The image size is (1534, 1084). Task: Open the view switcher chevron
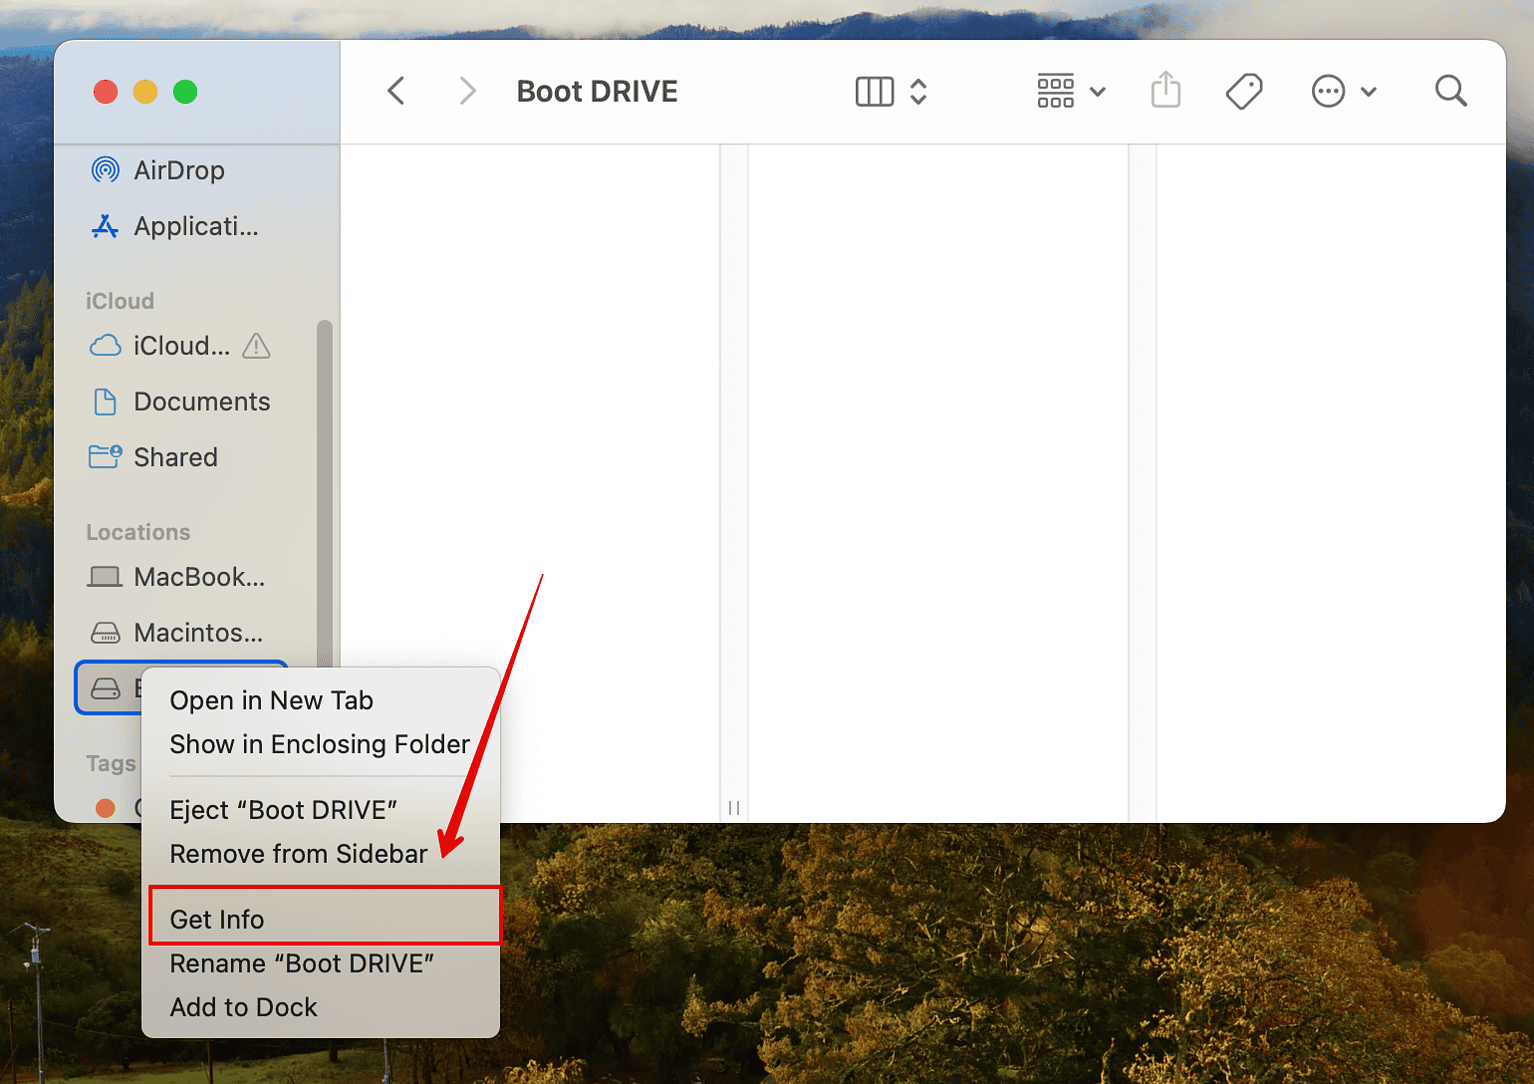click(x=917, y=91)
